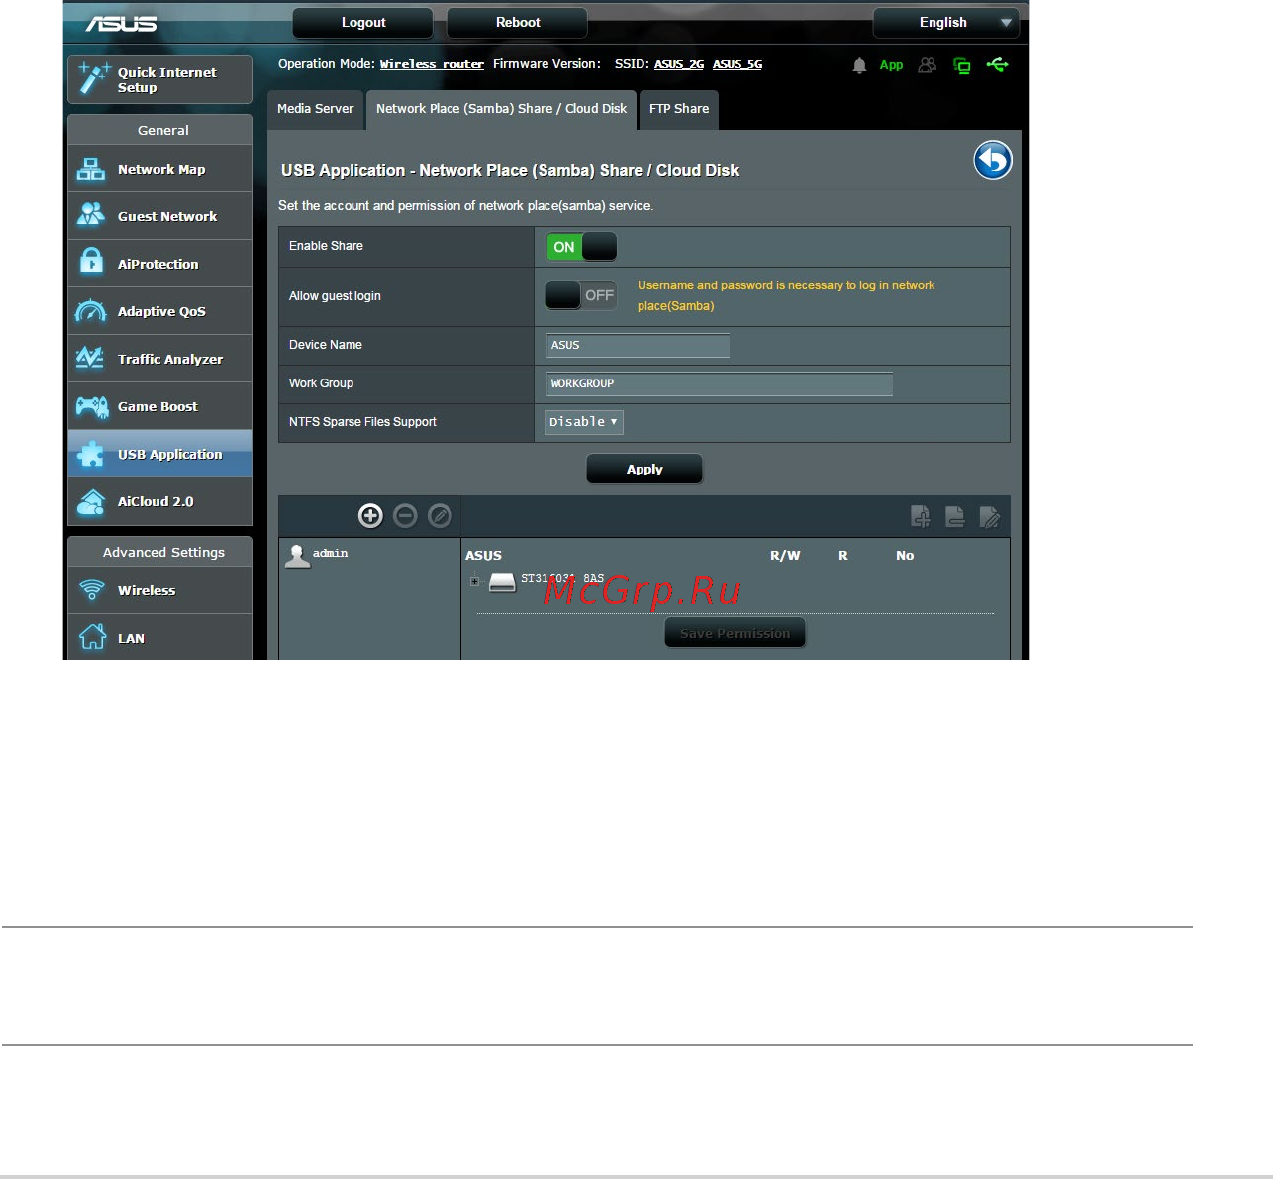The height and width of the screenshot is (1179, 1273).
Task: Click the Device Name input field
Action: pos(638,345)
